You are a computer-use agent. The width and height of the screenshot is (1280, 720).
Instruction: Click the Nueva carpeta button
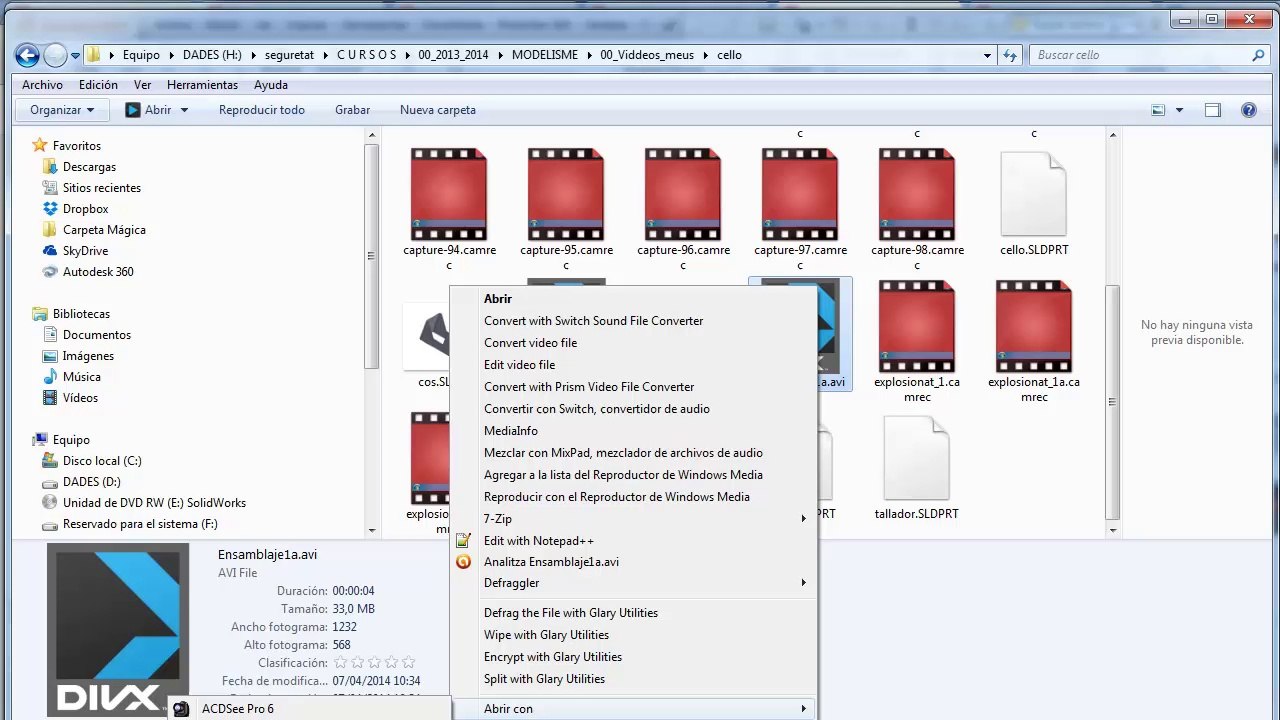pyautogui.click(x=438, y=110)
